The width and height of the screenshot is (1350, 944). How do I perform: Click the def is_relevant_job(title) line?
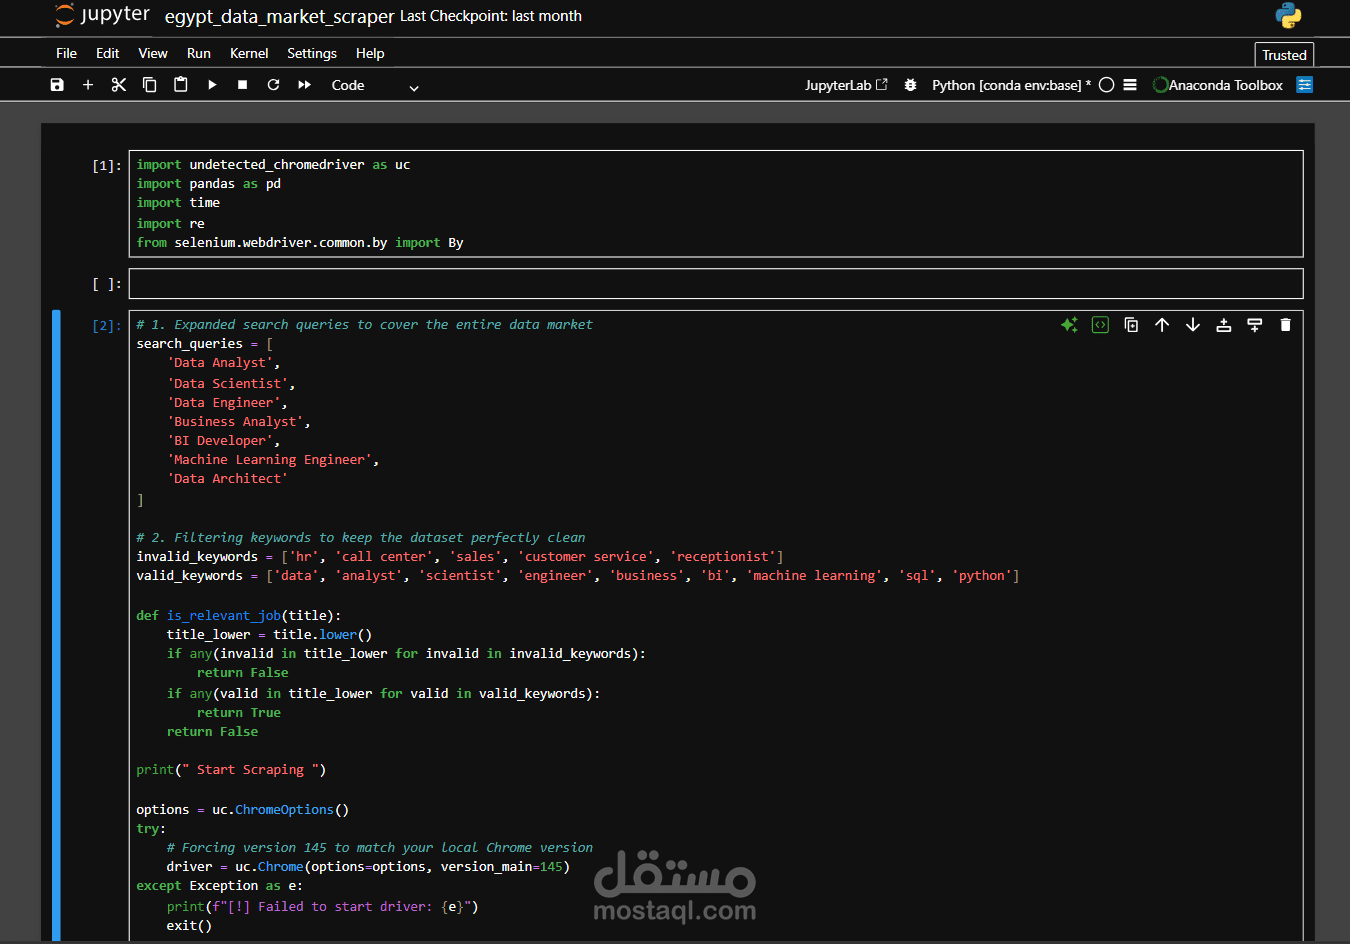[x=238, y=616]
